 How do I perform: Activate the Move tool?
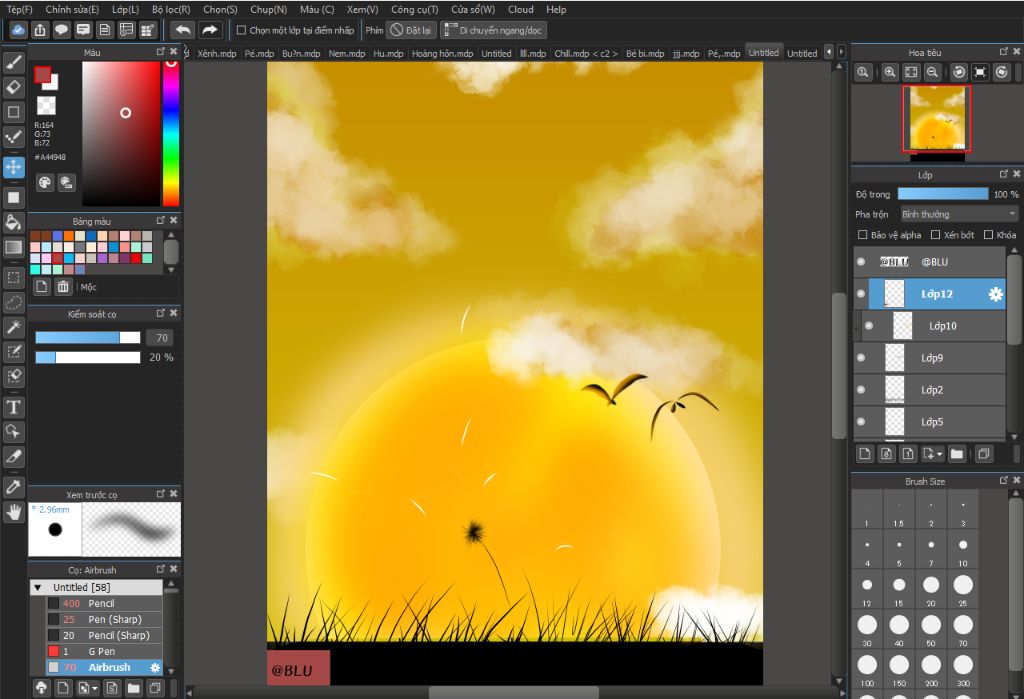tap(14, 167)
